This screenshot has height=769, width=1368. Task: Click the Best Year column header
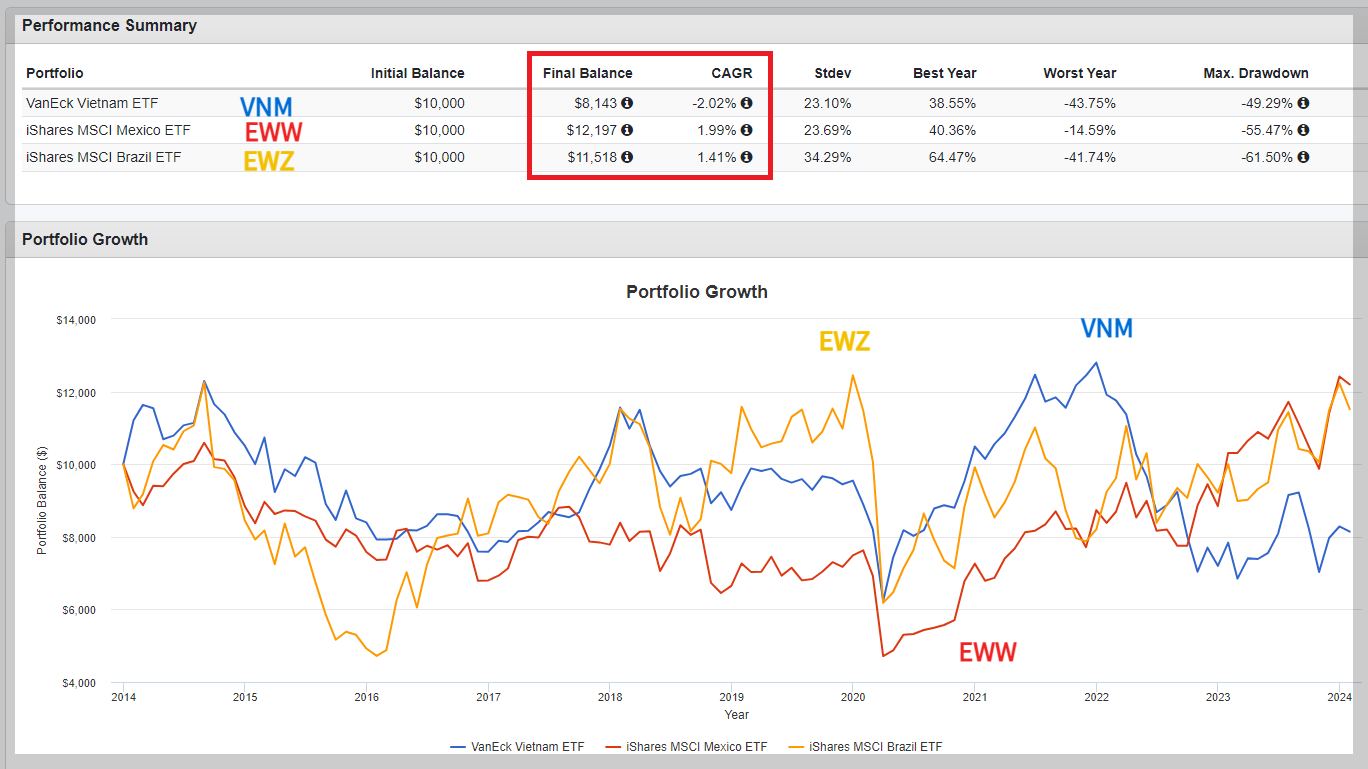945,73
